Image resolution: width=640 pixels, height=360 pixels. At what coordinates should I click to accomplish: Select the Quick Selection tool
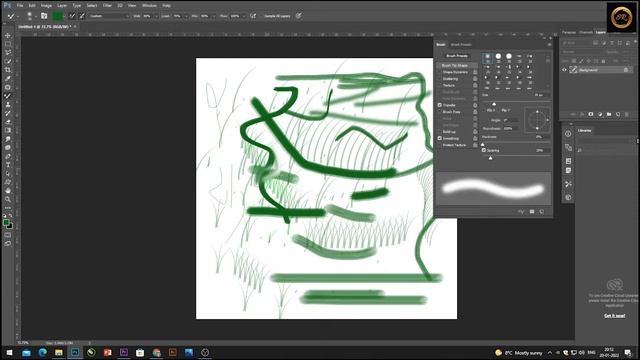click(x=8, y=61)
